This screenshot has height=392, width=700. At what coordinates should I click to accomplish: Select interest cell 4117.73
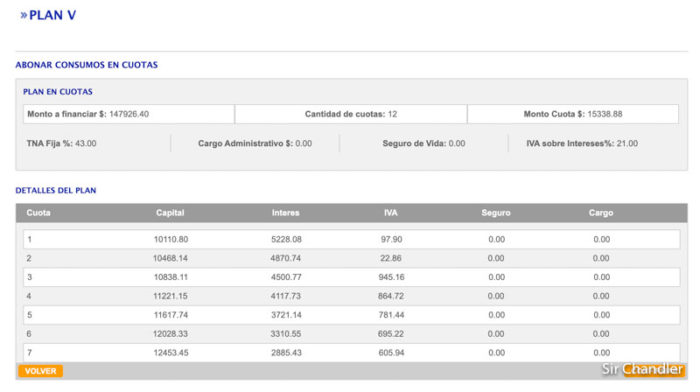tap(286, 296)
